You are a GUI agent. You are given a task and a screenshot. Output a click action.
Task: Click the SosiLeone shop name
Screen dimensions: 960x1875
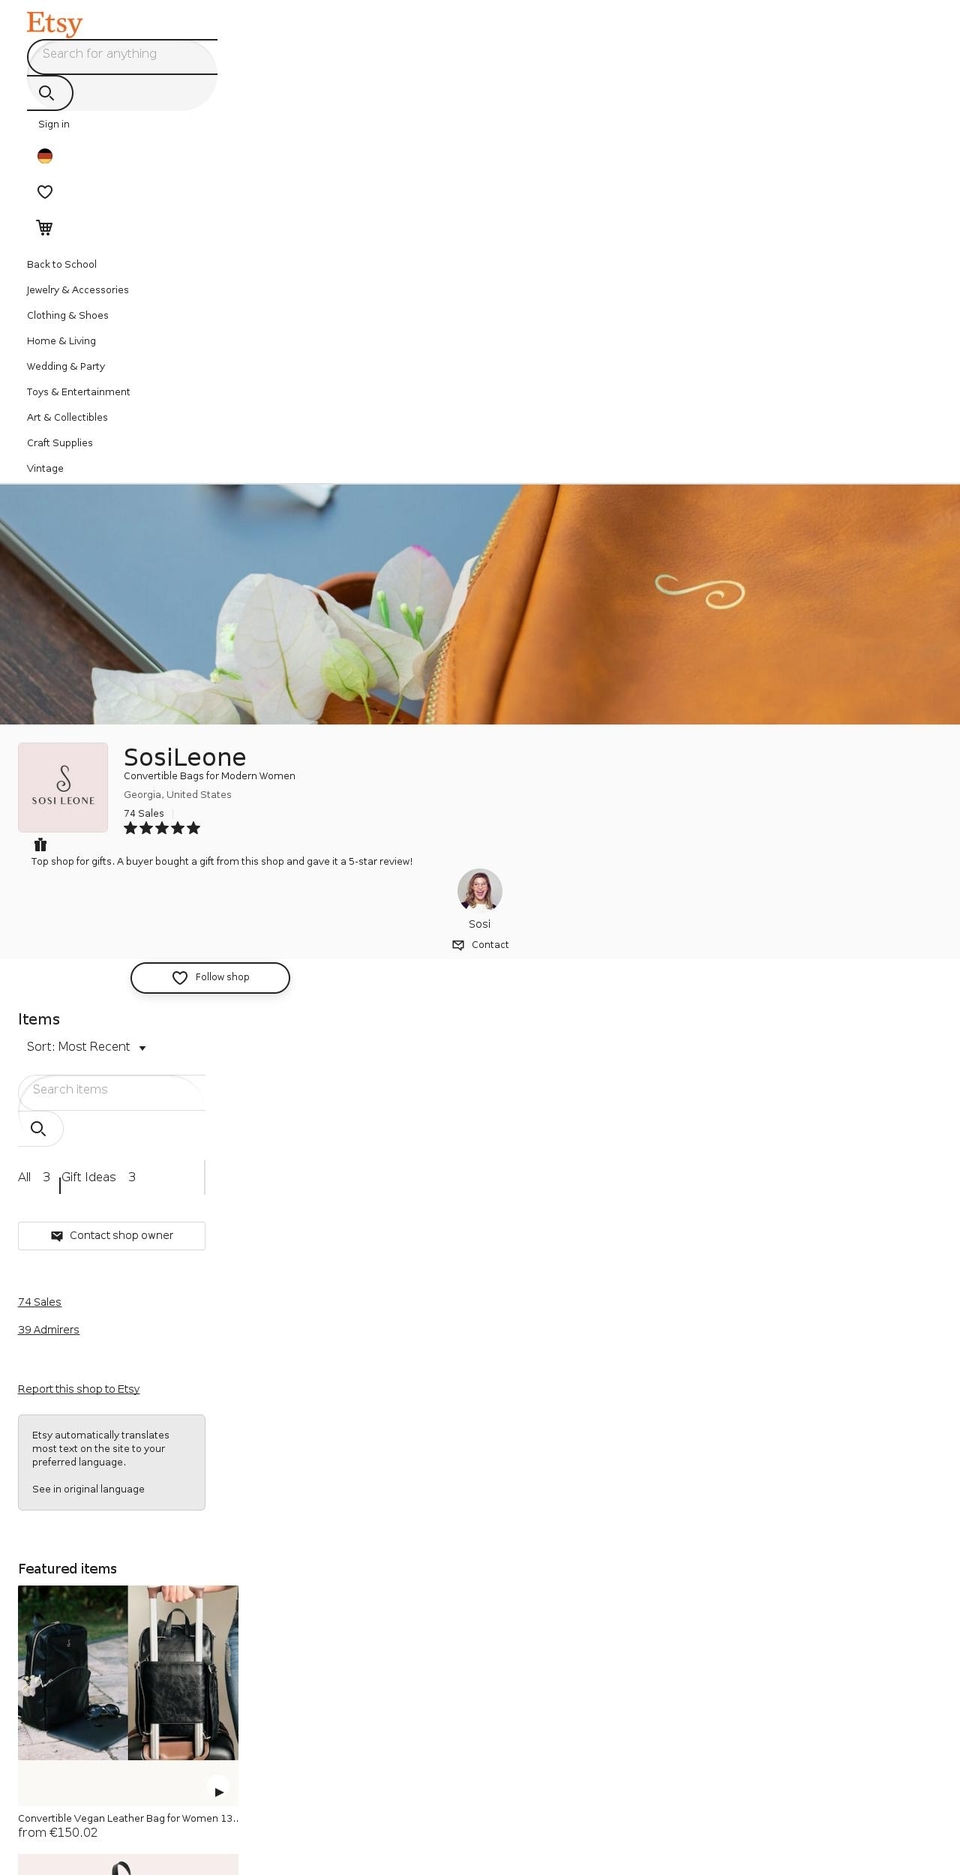185,757
